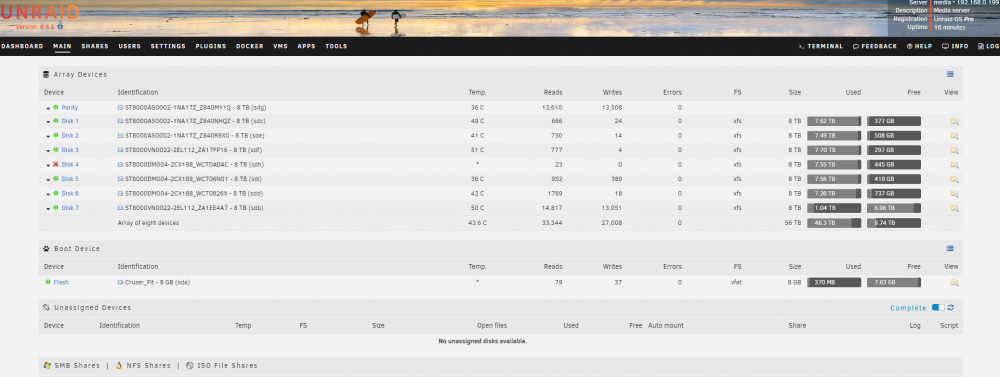1000x377 pixels.
Task: Toggle the Unassigned Devices Complete switch
Action: (x=938, y=307)
